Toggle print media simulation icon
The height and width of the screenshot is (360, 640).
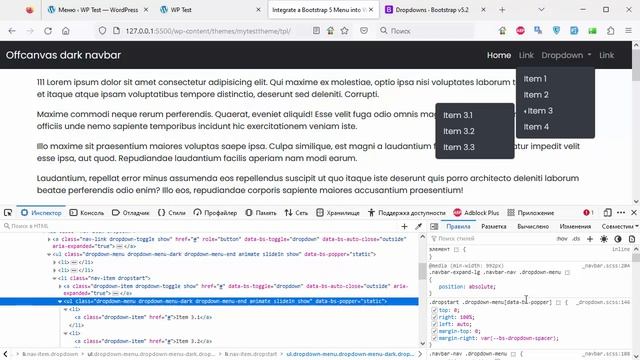631,239
